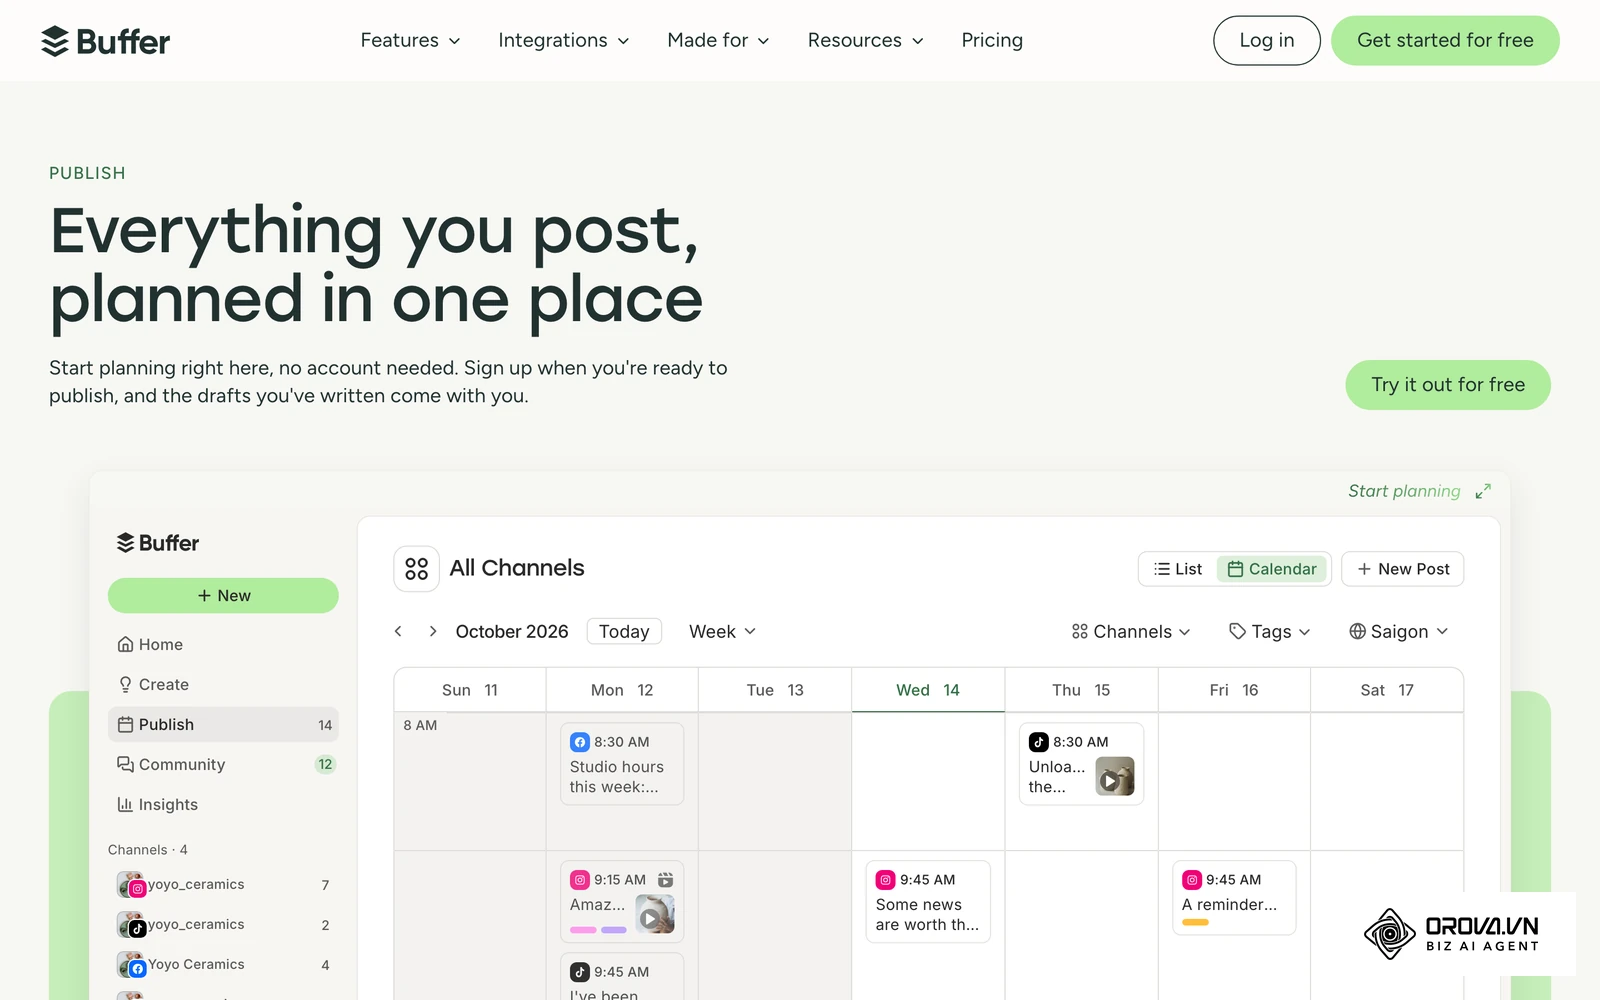Select the Mon 12 column header

click(622, 690)
